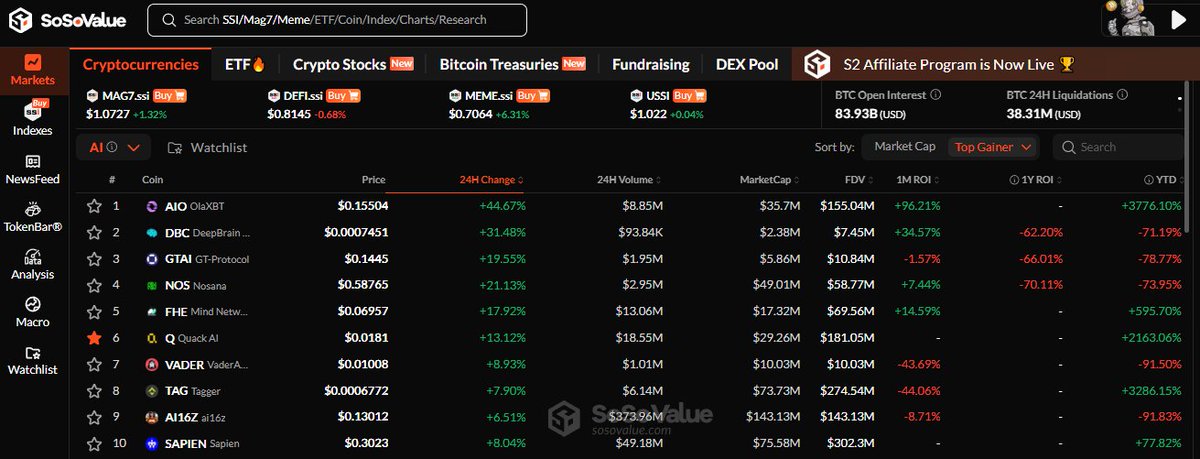The width and height of the screenshot is (1200, 459).
Task: Star DBC DeepBrain to watchlist
Action: (x=94, y=232)
